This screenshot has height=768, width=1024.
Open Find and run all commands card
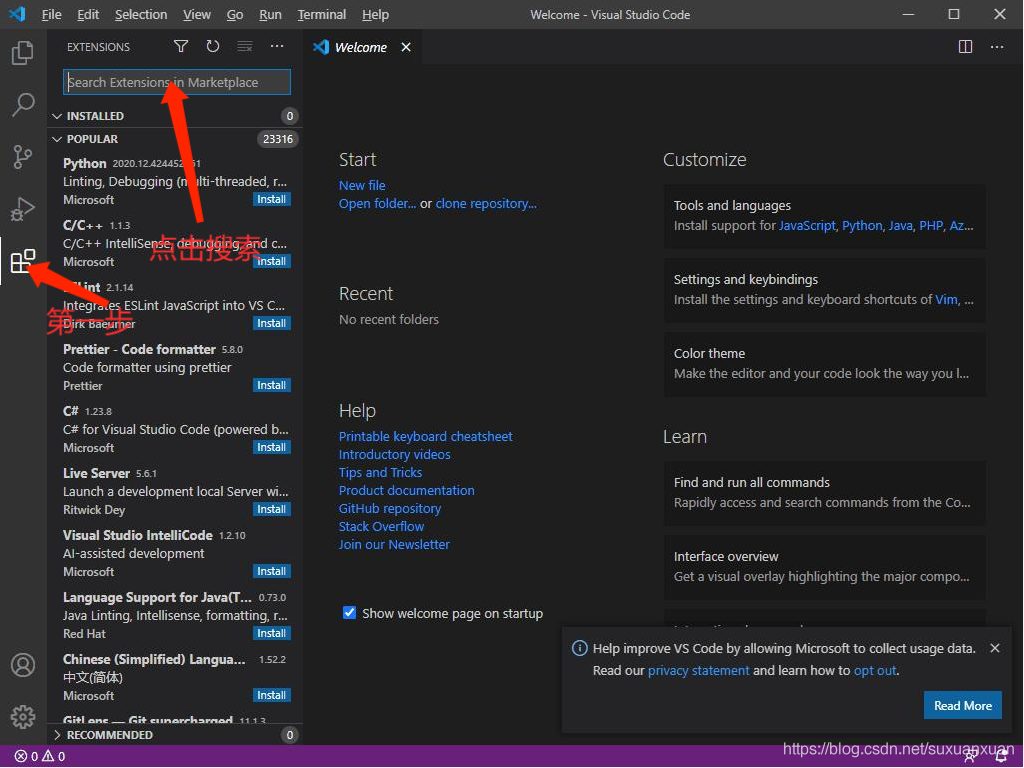825,493
